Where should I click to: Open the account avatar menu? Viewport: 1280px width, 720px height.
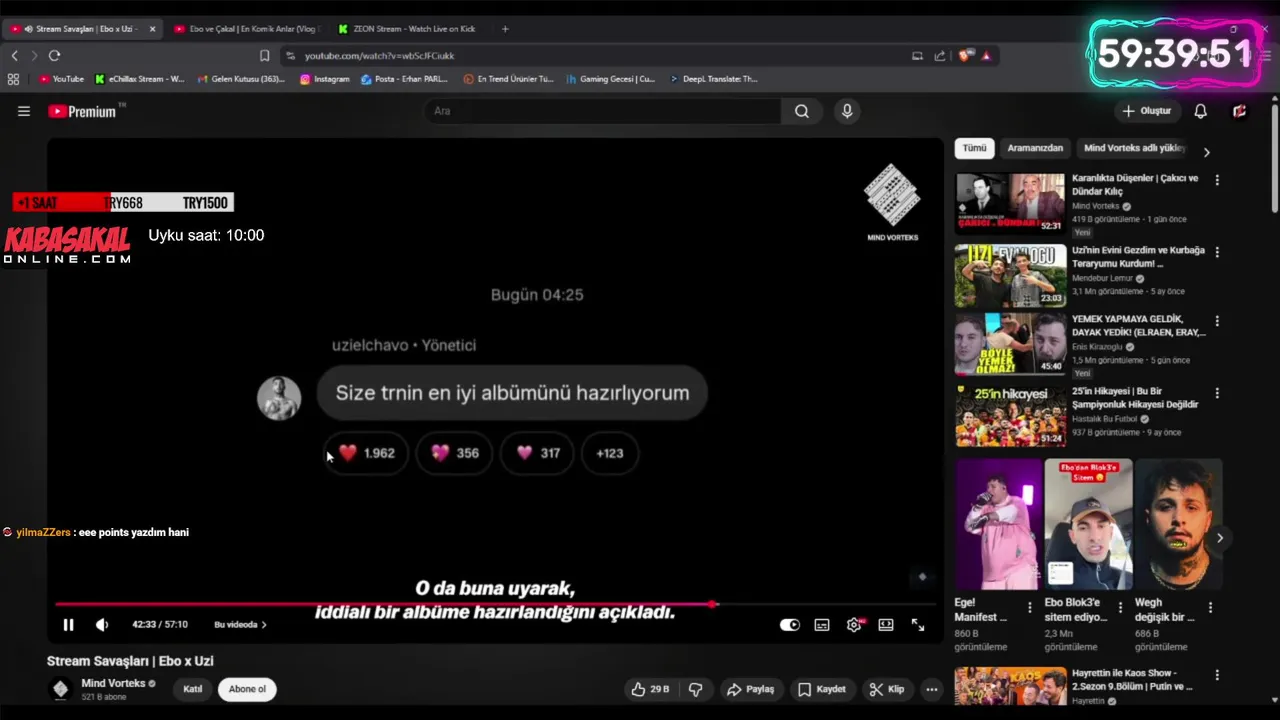1240,111
